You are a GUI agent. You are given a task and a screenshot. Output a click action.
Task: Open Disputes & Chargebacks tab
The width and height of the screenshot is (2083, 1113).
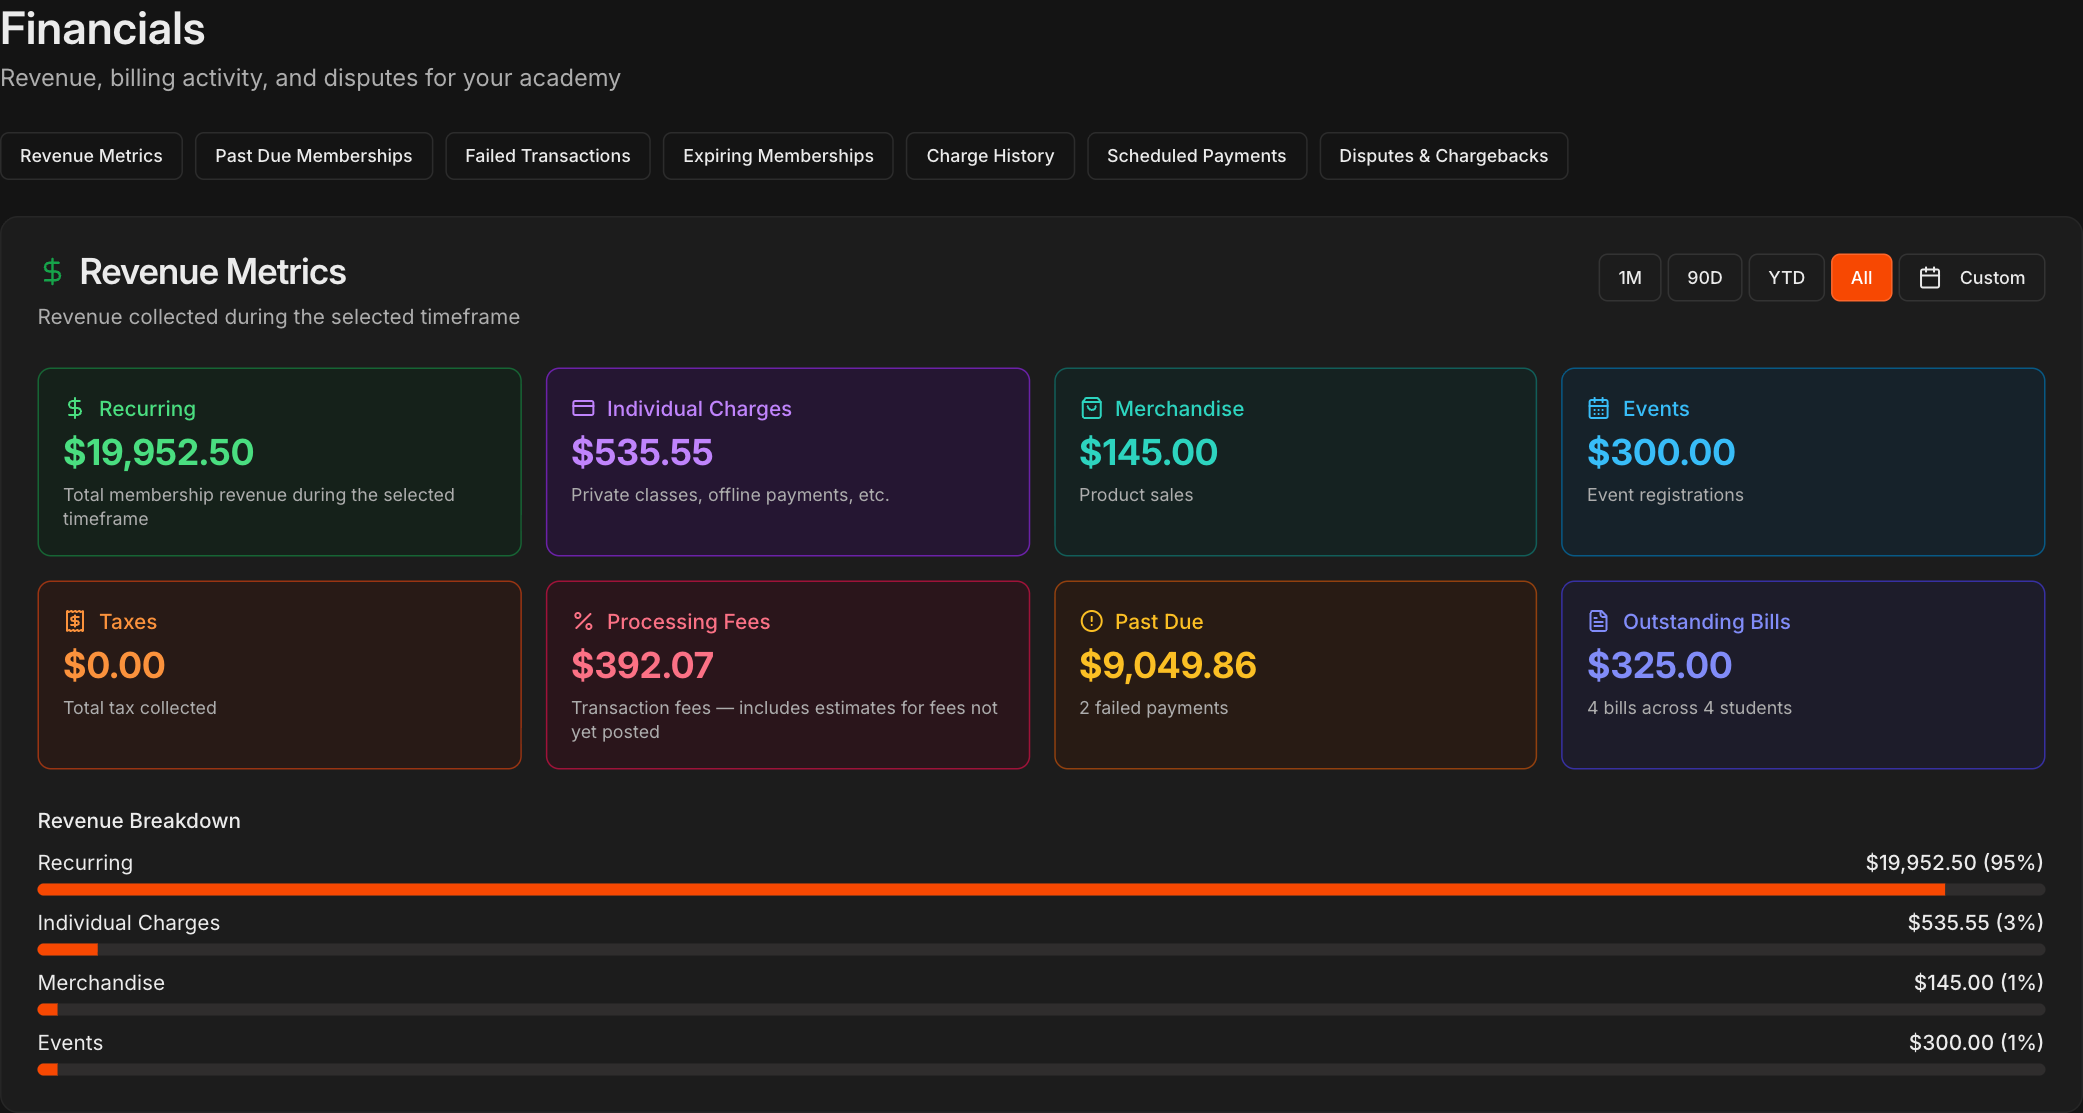[1443, 156]
